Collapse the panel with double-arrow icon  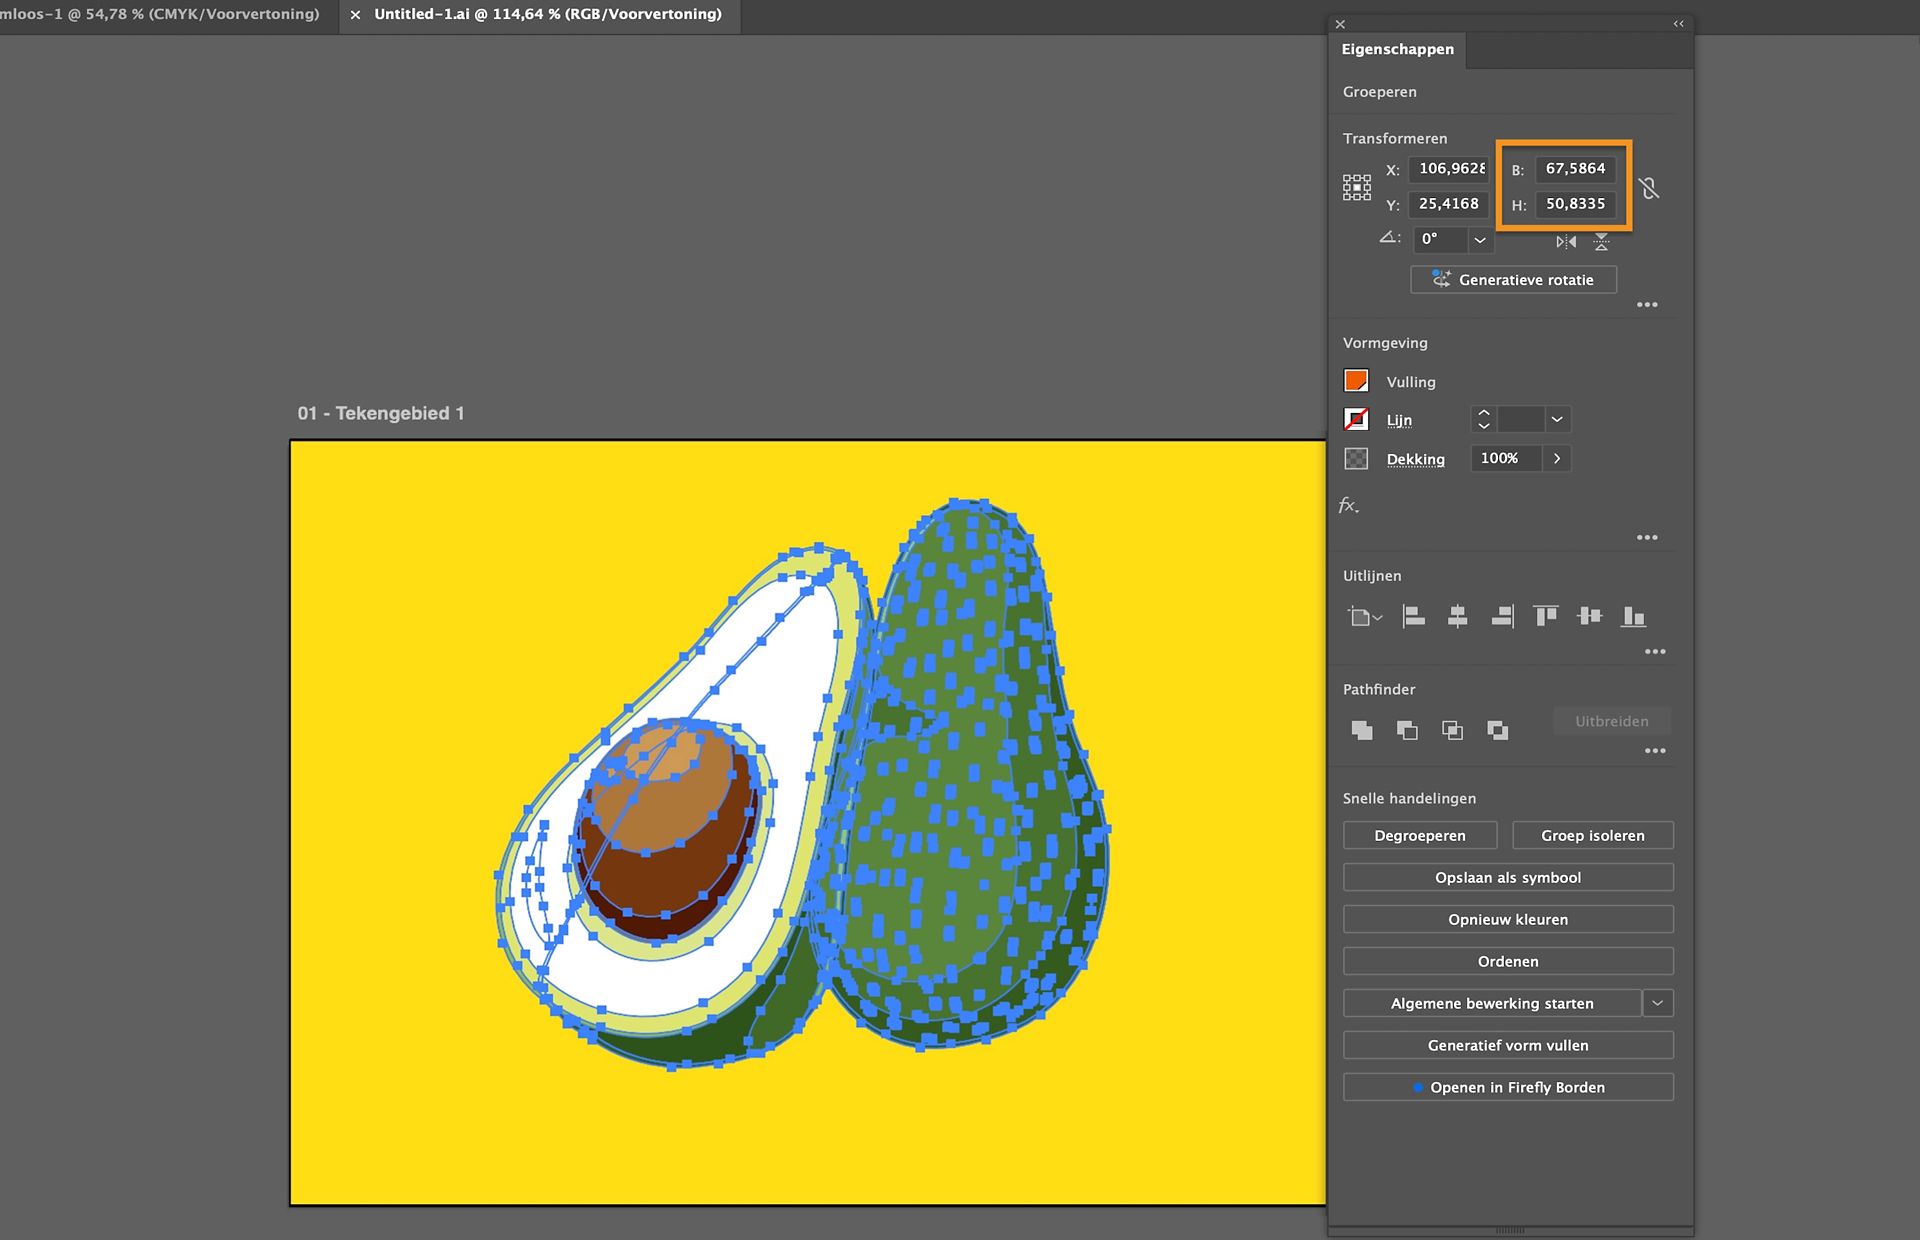tap(1678, 24)
